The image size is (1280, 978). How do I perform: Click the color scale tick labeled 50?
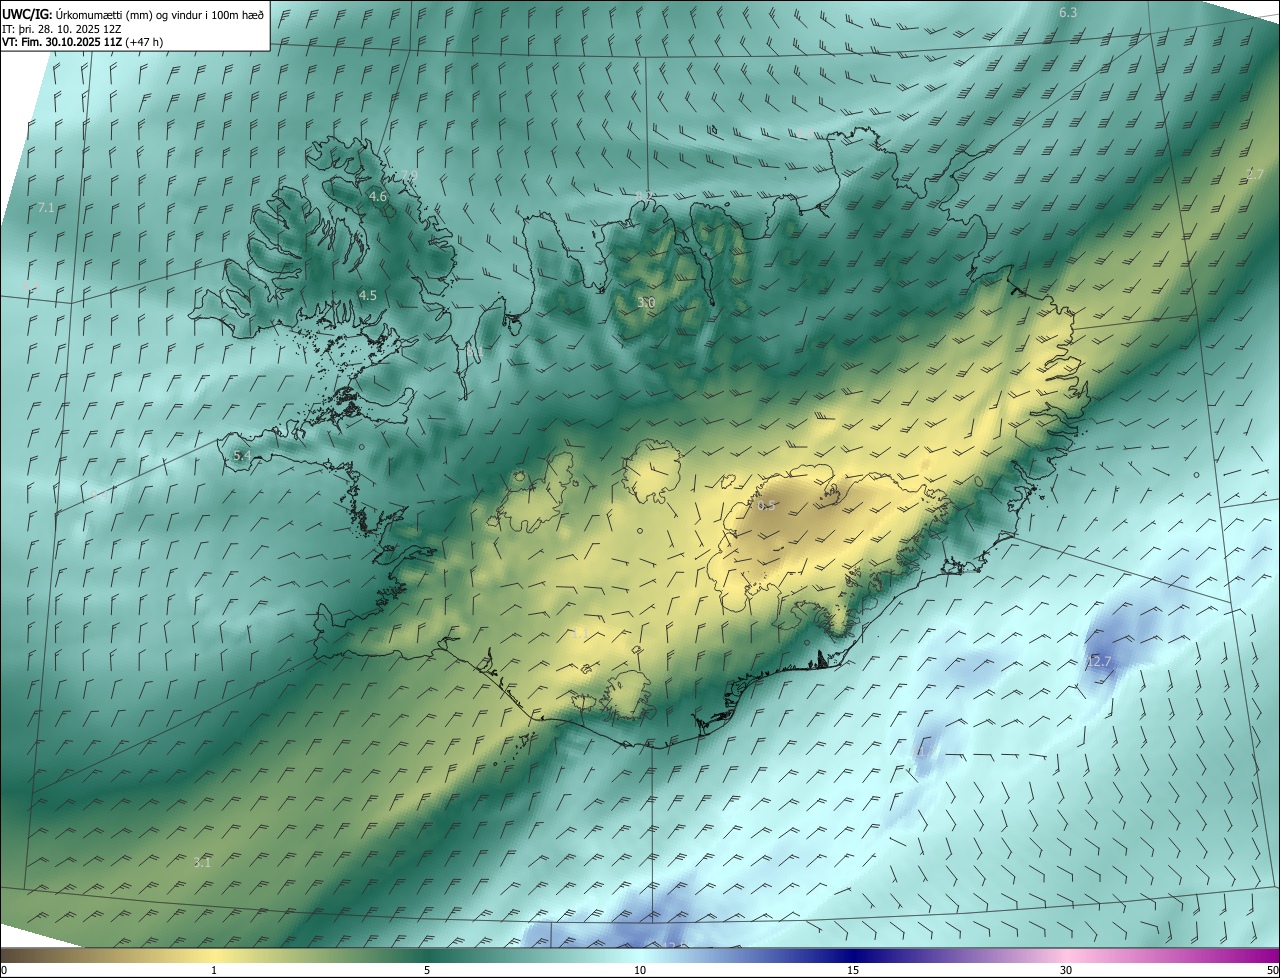click(1272, 971)
